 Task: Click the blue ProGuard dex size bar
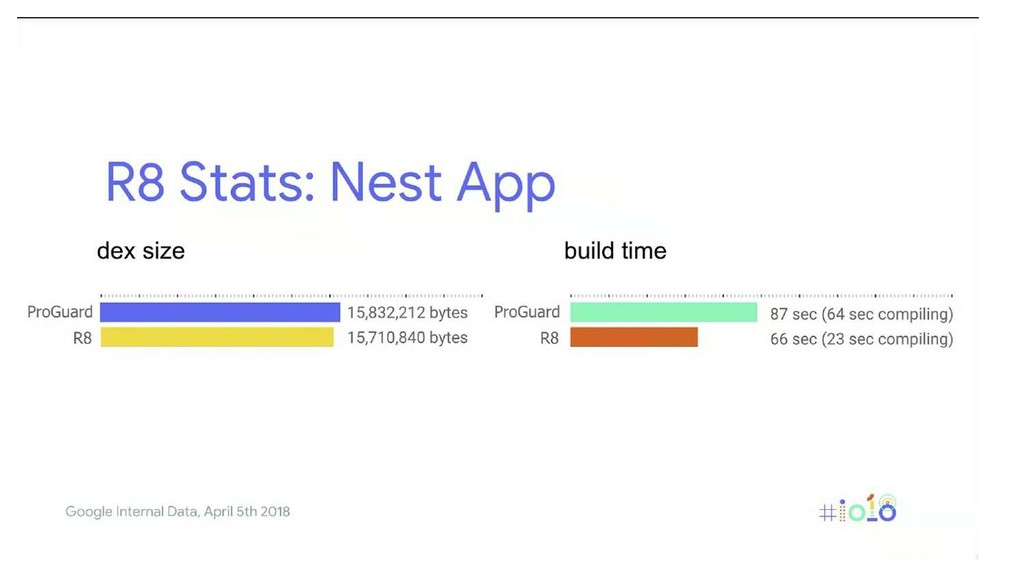point(220,312)
